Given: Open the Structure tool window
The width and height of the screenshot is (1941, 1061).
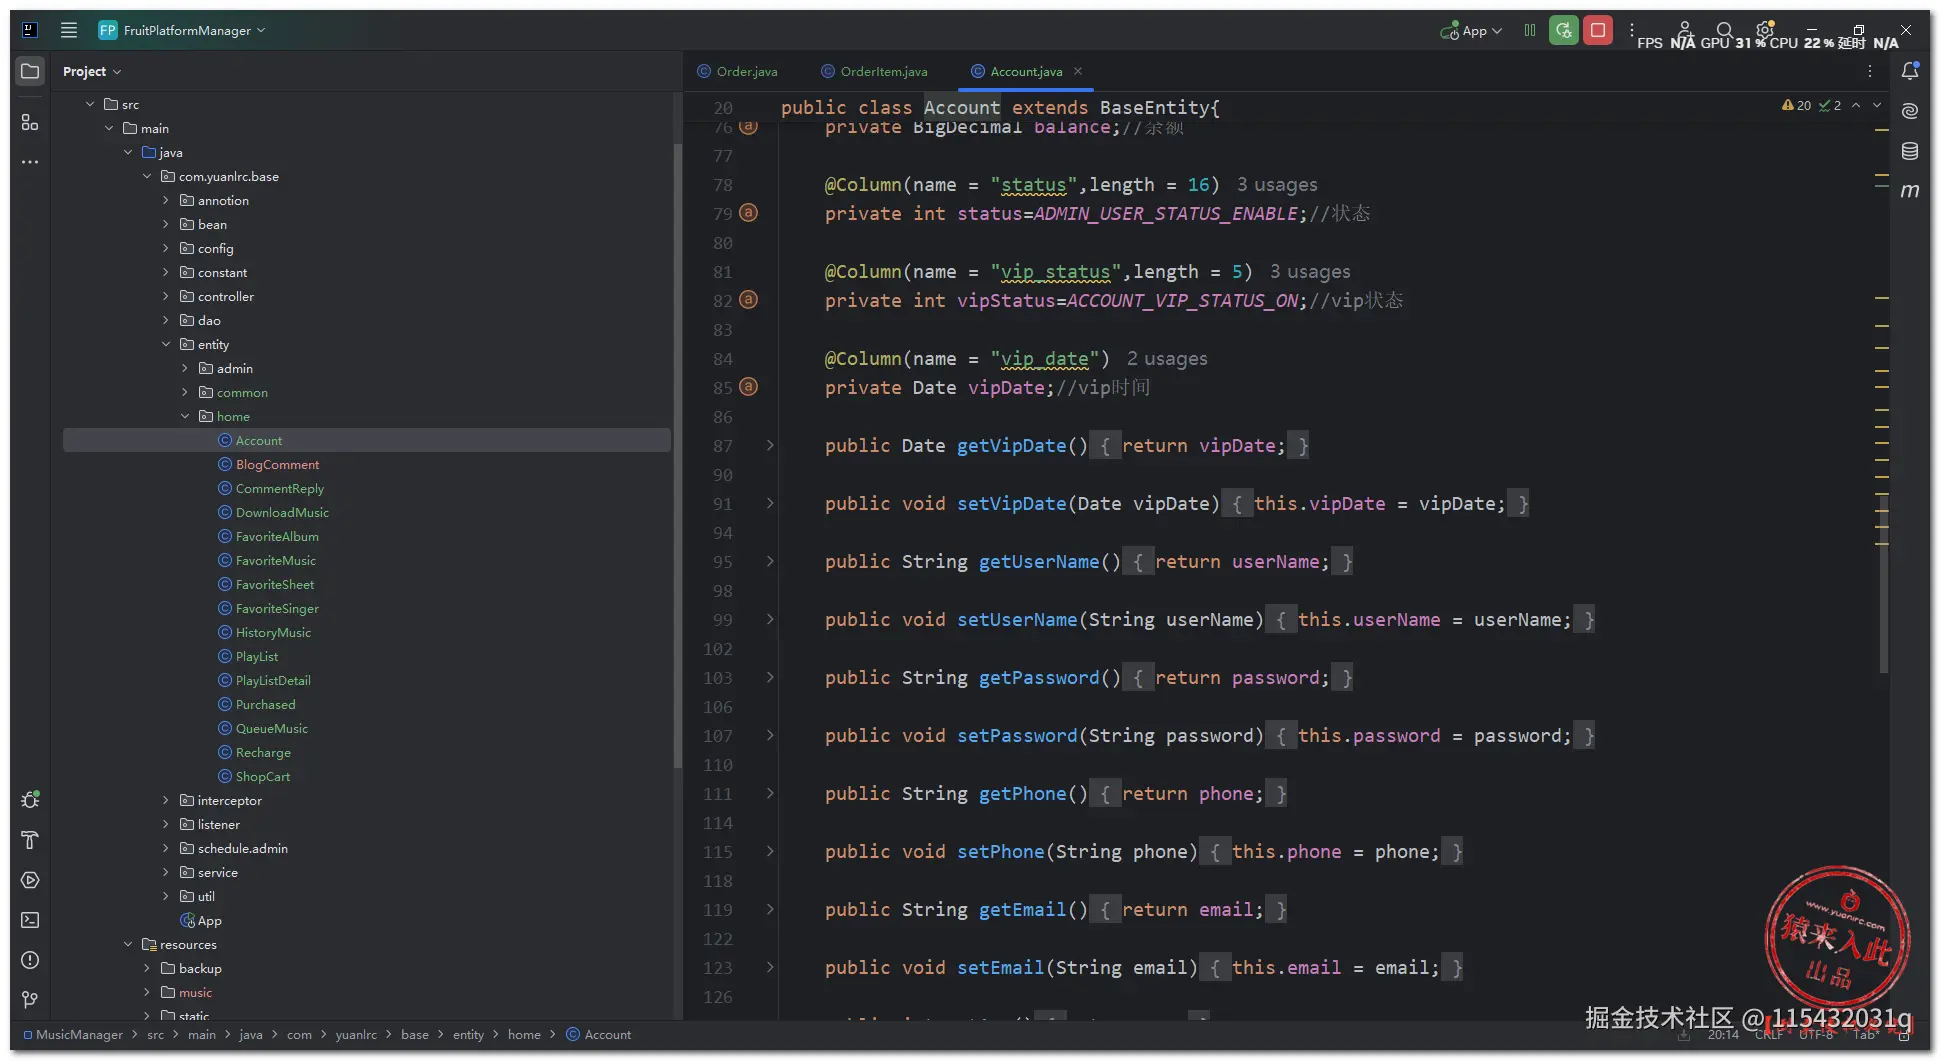Looking at the screenshot, I should click(x=30, y=122).
